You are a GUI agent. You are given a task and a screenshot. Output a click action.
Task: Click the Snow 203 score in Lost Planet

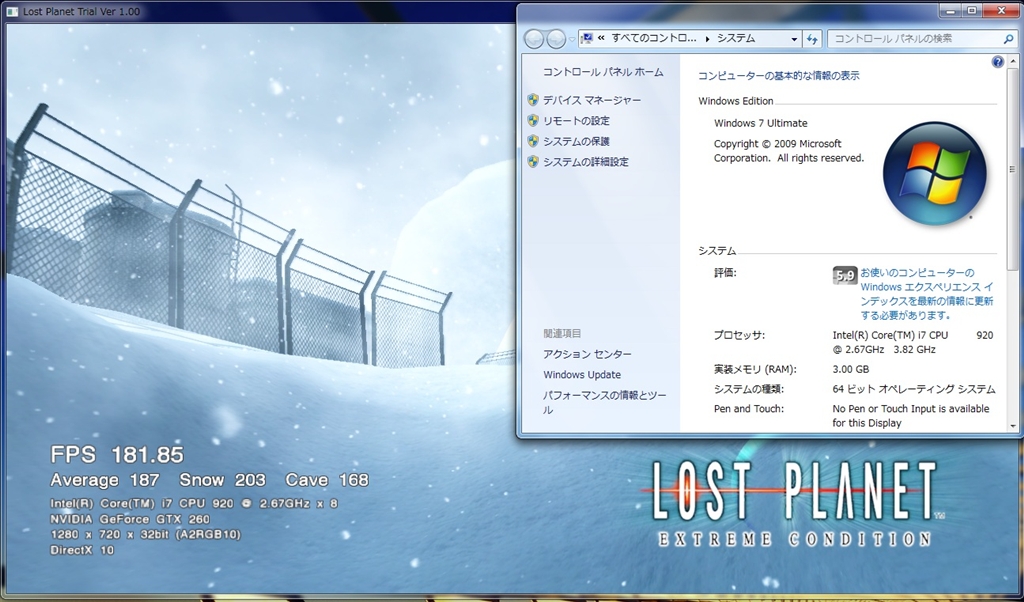point(223,481)
